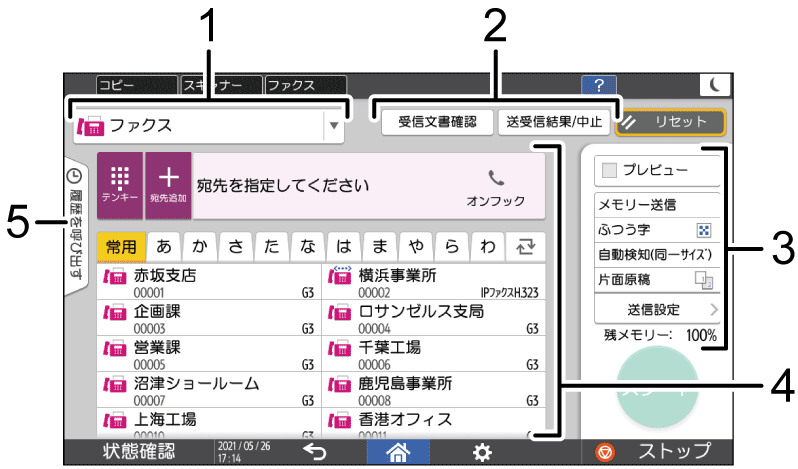Screen dimensions: 798x469
Task: Go to the Home screen
Action: (398, 452)
